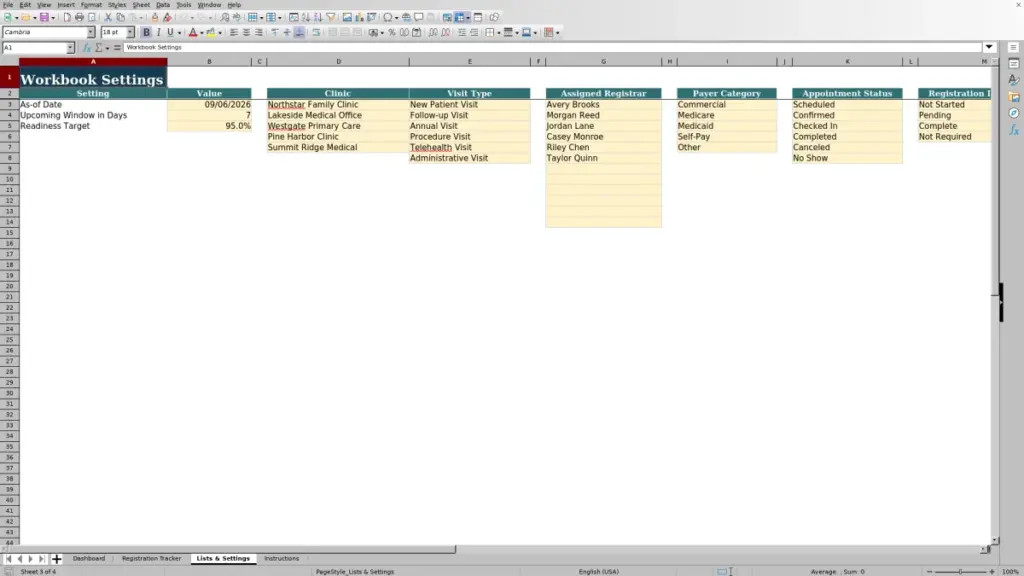The width and height of the screenshot is (1024, 576).
Task: Open Select Function sum dropdown arrow
Action: (x=107, y=48)
